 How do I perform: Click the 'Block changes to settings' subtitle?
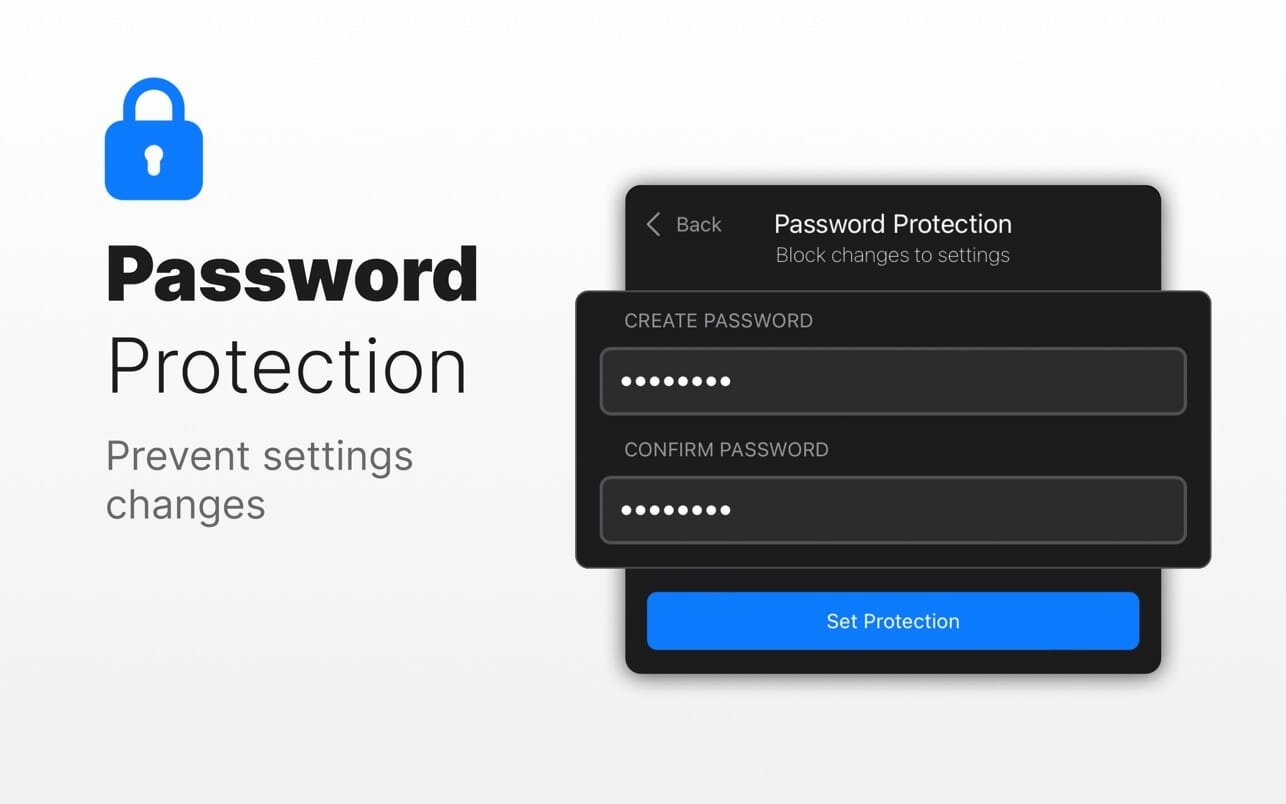click(893, 255)
